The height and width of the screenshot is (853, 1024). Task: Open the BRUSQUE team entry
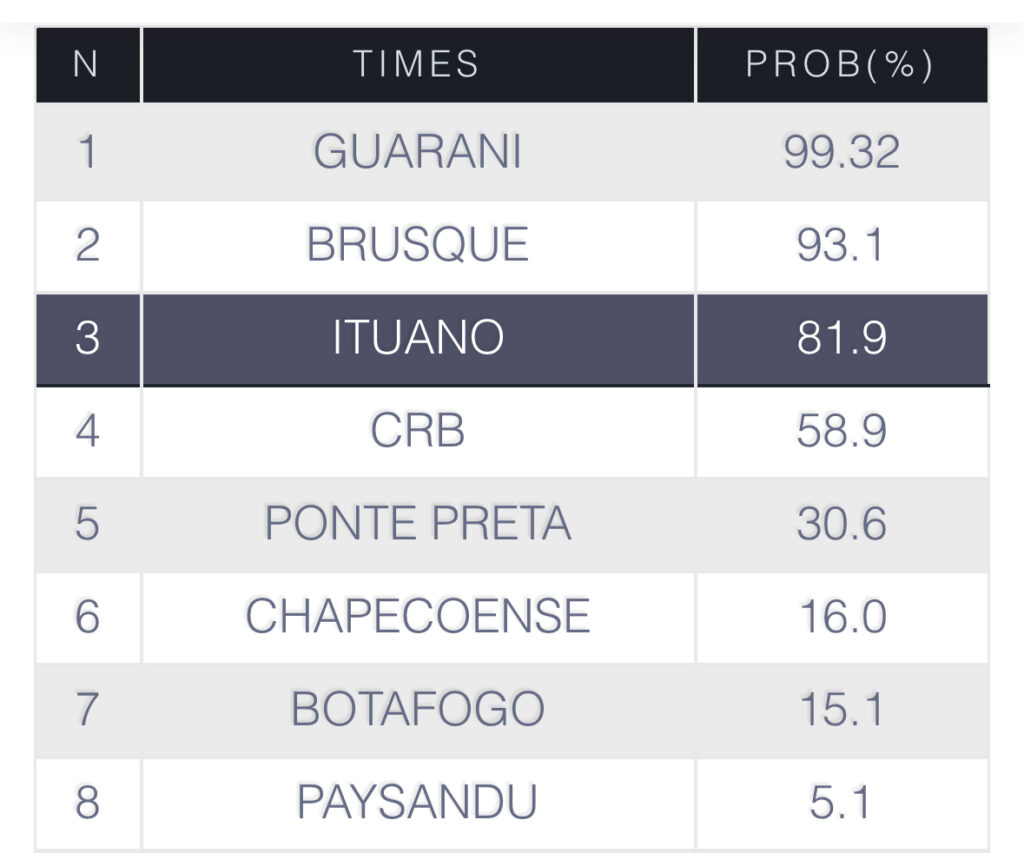tap(417, 245)
